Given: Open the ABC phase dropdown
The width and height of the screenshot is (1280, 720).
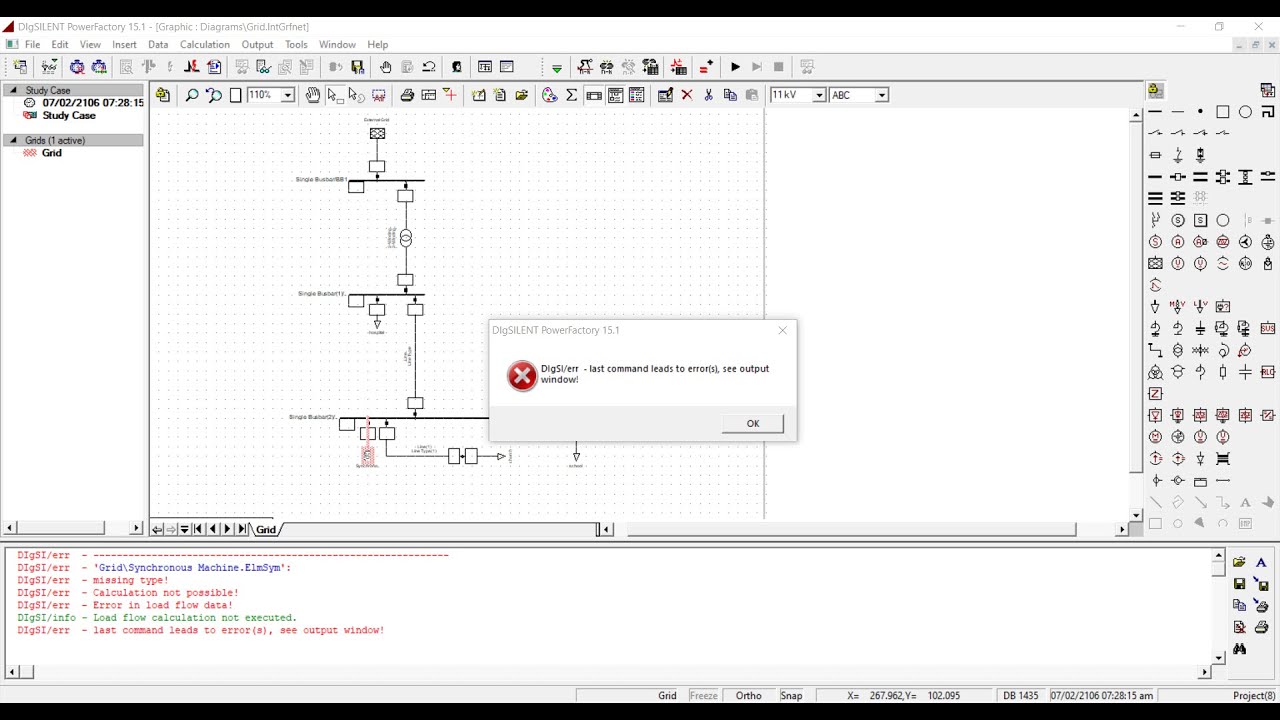Looking at the screenshot, I should click(881, 95).
